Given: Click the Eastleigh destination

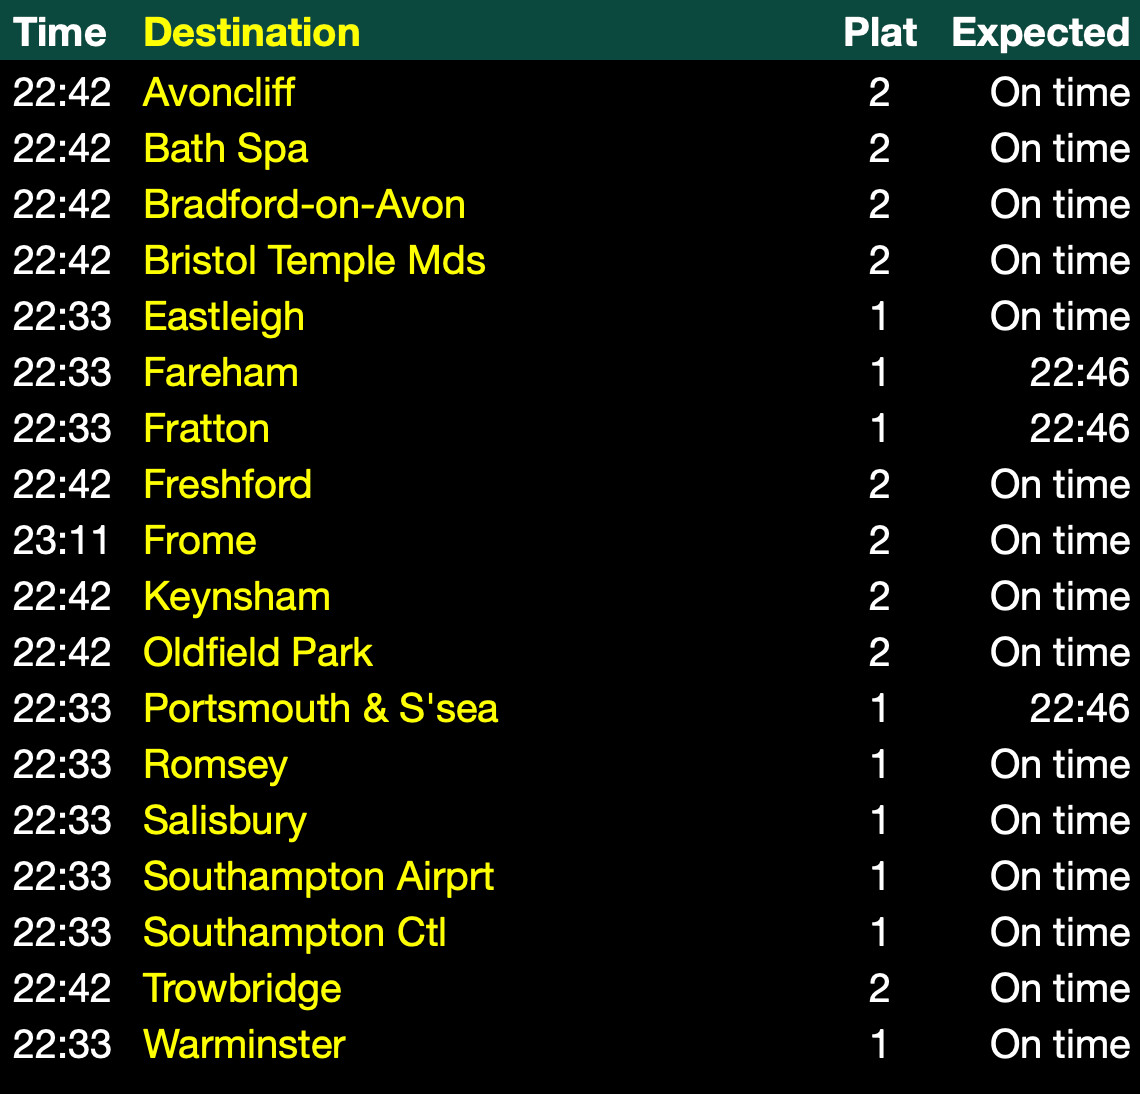Looking at the screenshot, I should tap(224, 317).
